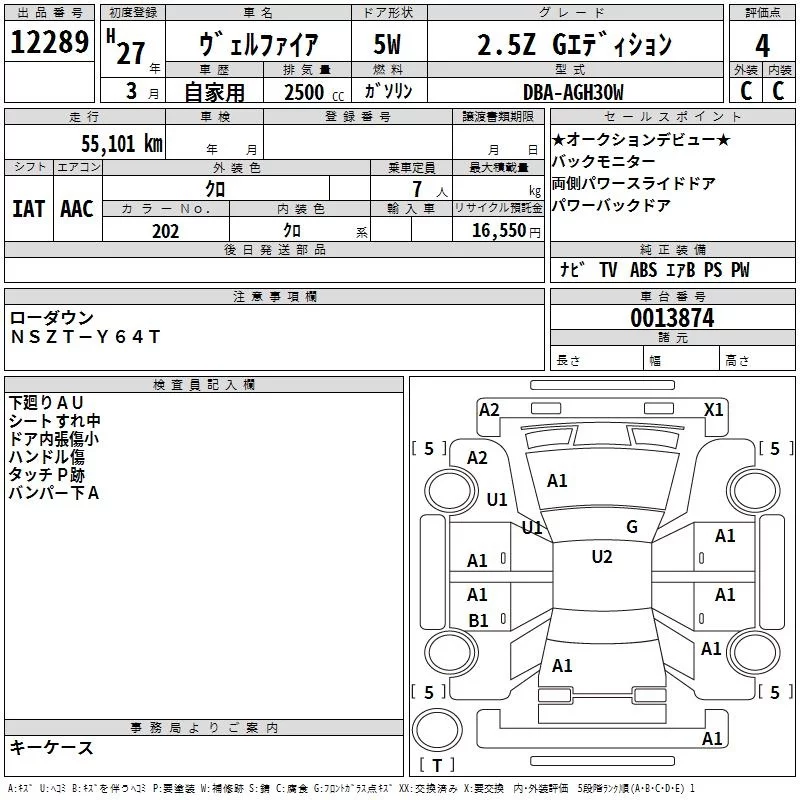The height and width of the screenshot is (800, 800).
Task: Select the A2 mark beside the X1 bumper mark
Action: coord(489,409)
